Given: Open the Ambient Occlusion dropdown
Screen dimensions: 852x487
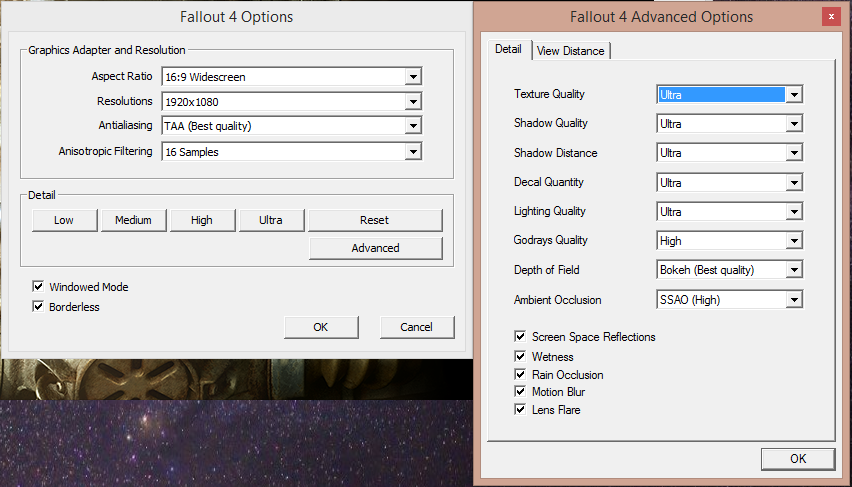Looking at the screenshot, I should coord(729,299).
